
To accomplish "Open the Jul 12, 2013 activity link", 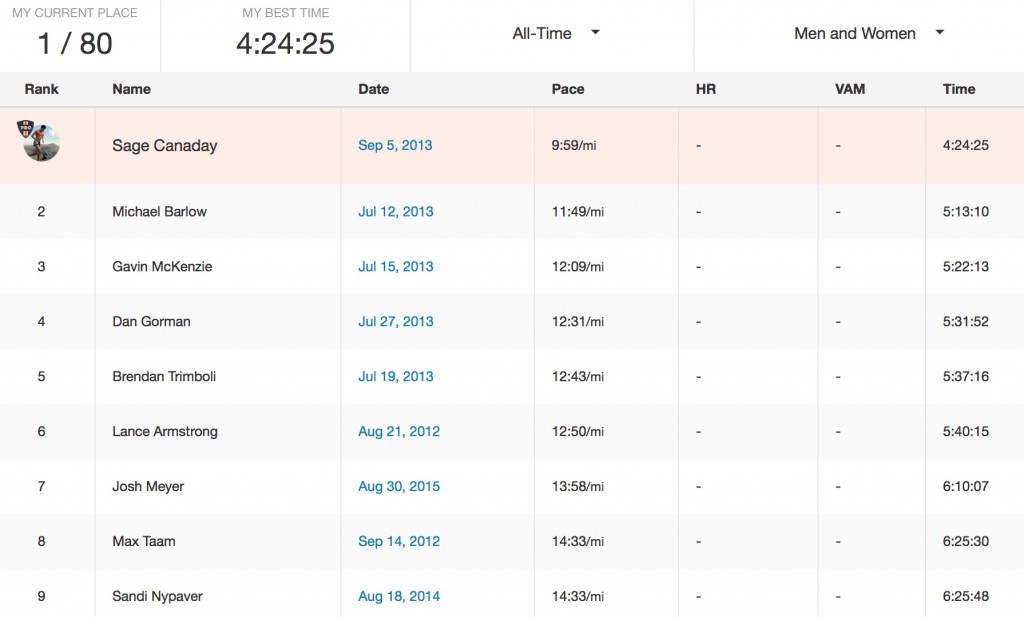I will pyautogui.click(x=395, y=212).
